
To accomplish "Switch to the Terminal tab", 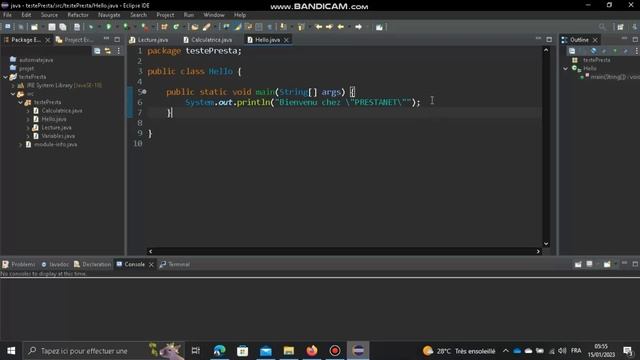I will pyautogui.click(x=175, y=264).
